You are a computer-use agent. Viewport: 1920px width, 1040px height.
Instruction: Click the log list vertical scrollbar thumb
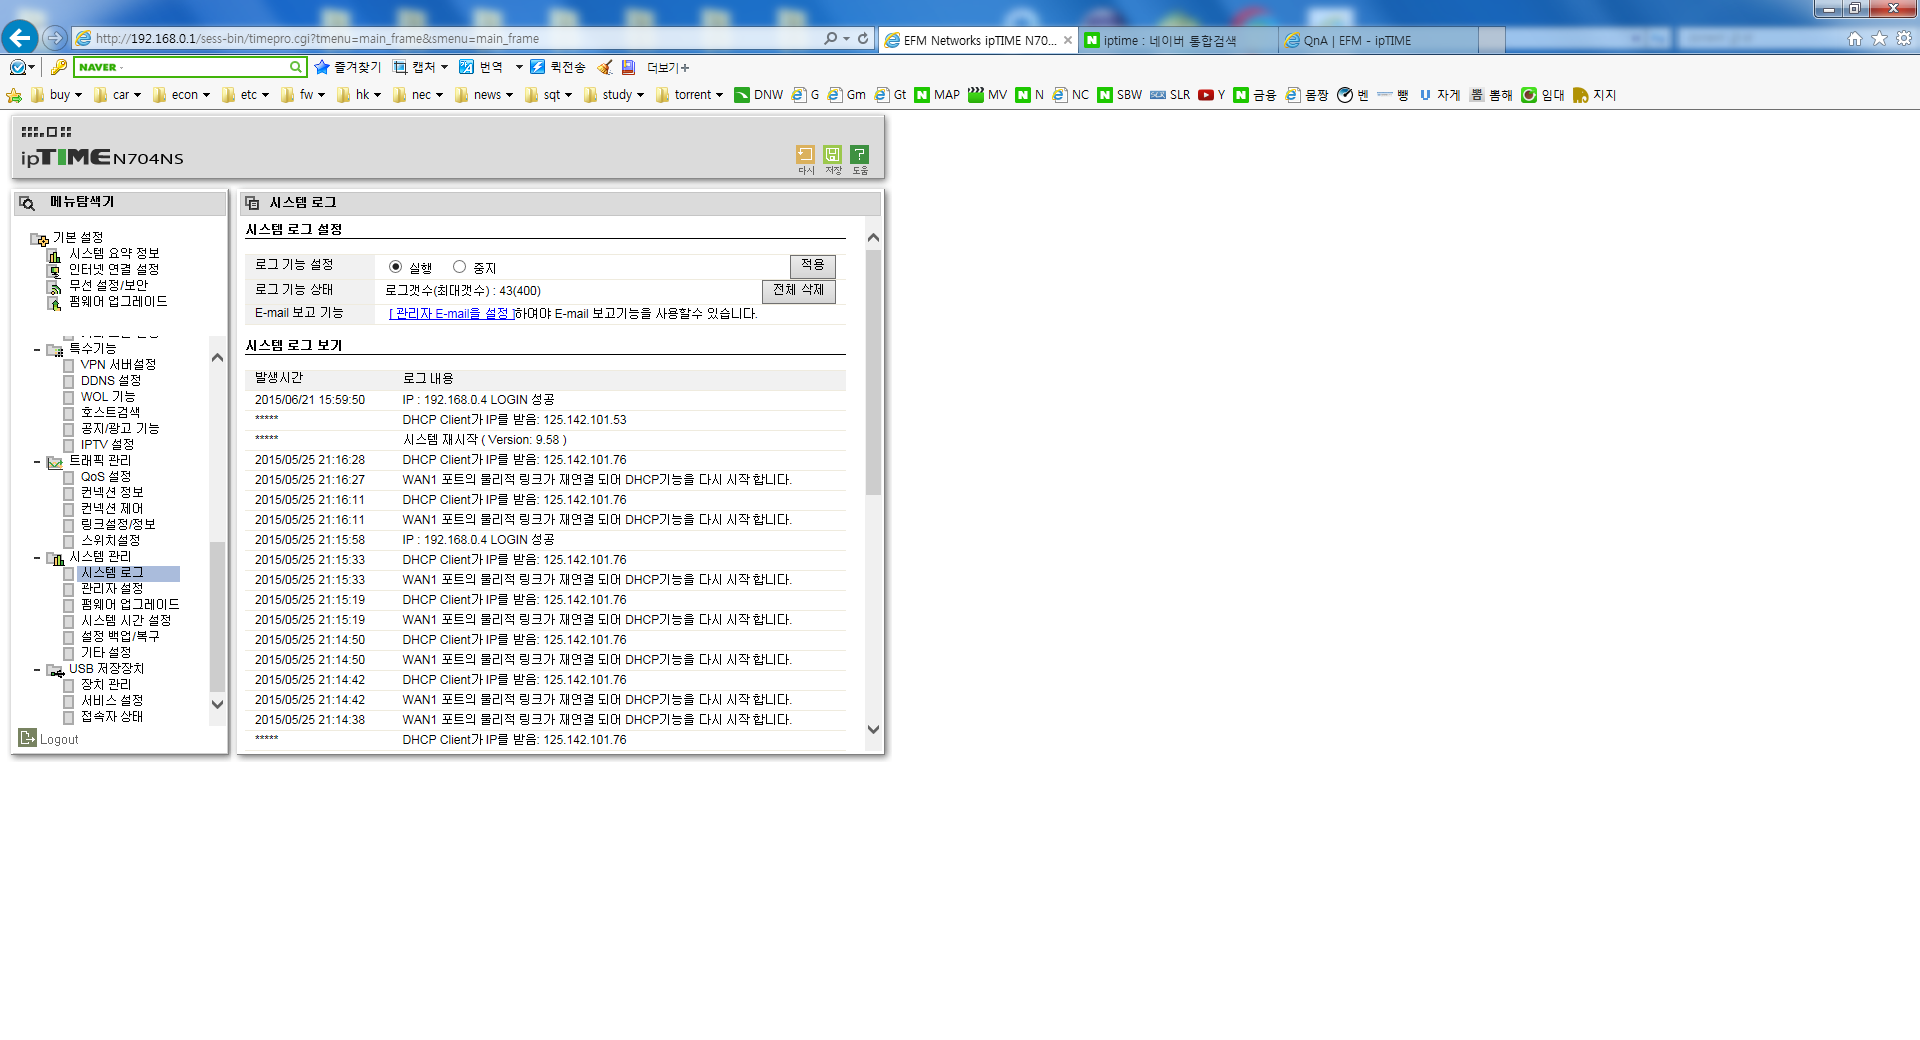[873, 372]
